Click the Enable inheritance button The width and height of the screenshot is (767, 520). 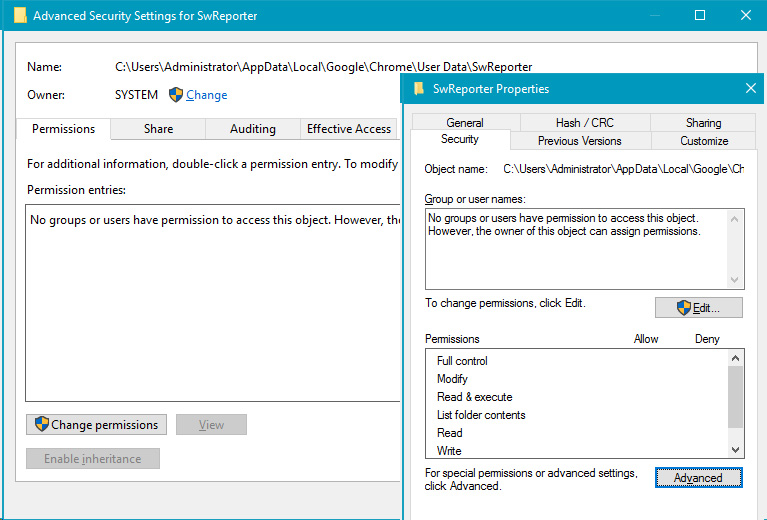93,458
